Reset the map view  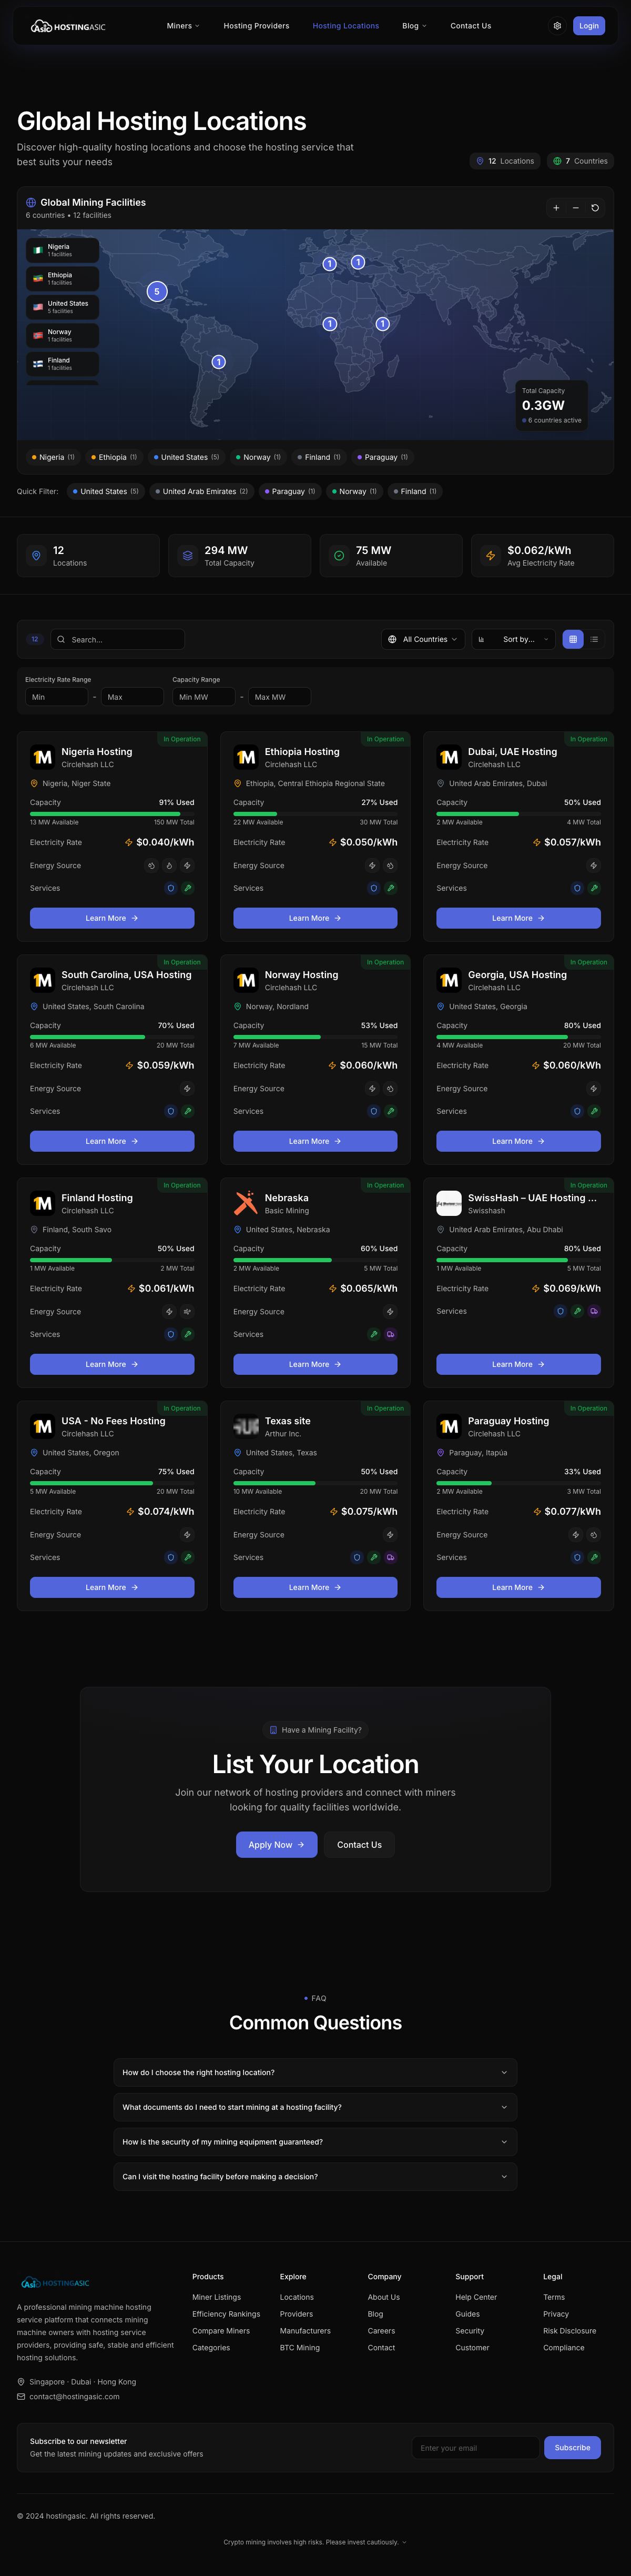click(x=595, y=208)
